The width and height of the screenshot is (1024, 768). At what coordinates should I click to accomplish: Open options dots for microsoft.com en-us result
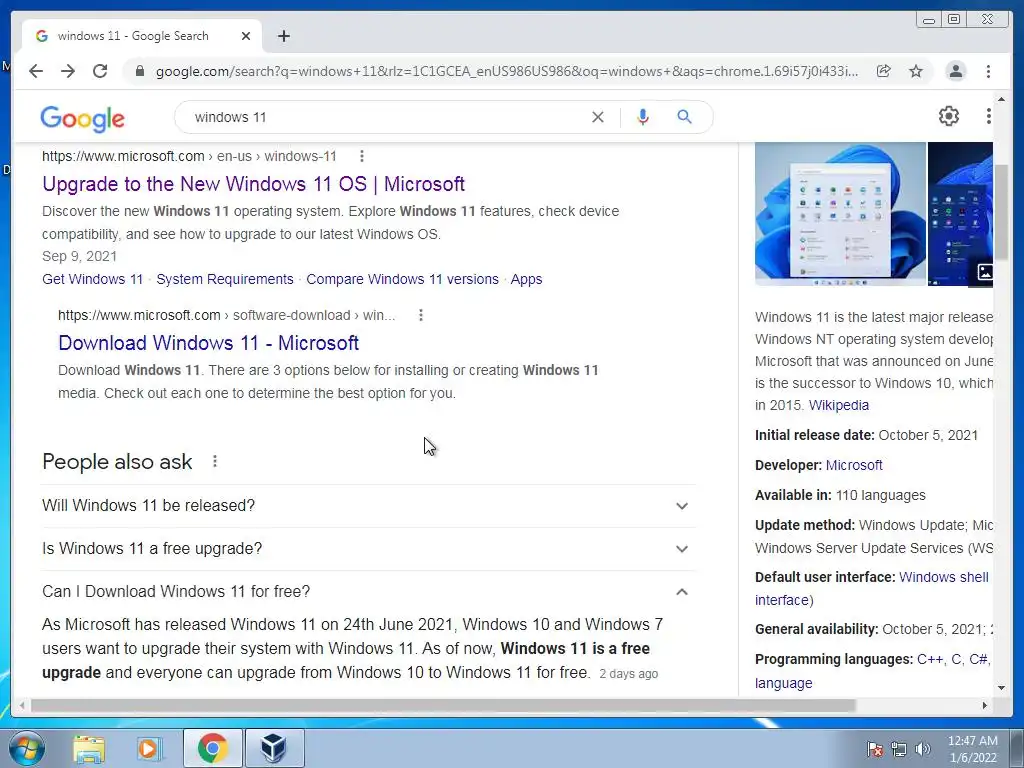tap(362, 156)
